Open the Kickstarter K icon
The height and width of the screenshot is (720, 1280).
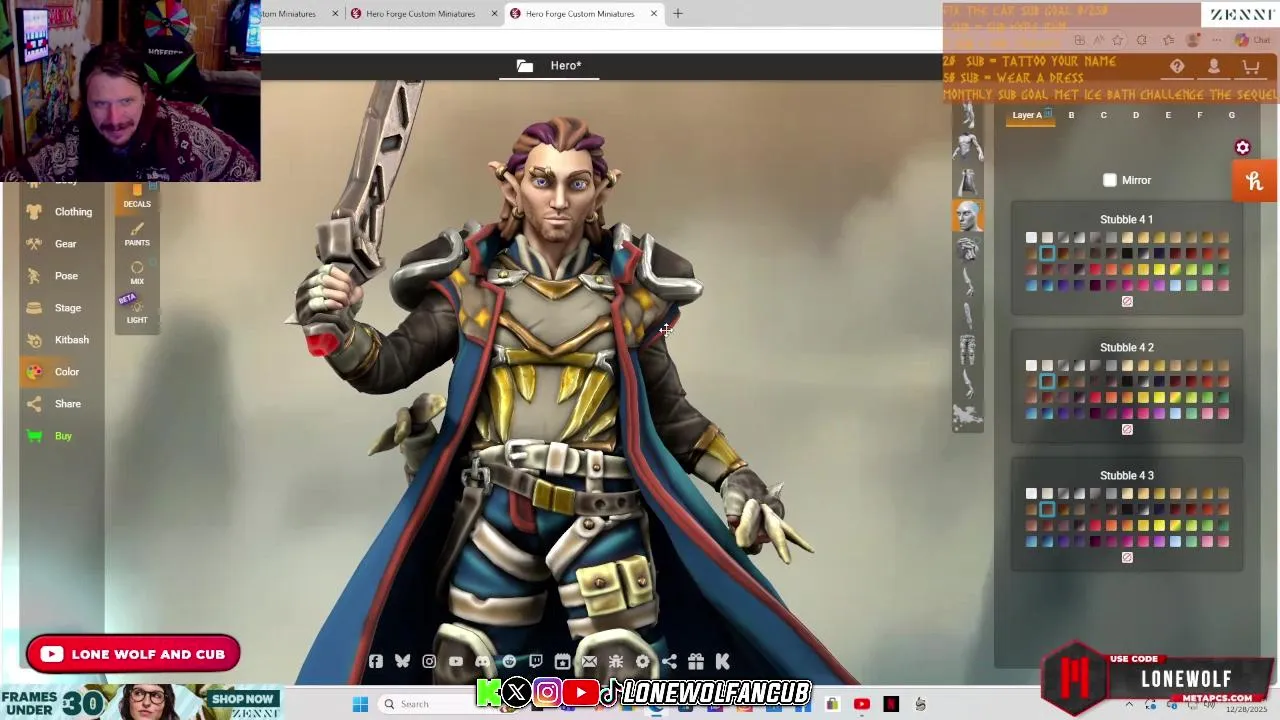tap(722, 661)
